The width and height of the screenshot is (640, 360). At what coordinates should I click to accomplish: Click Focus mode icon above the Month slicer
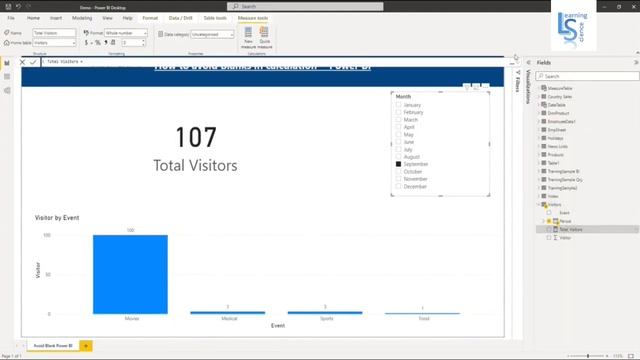point(476,87)
